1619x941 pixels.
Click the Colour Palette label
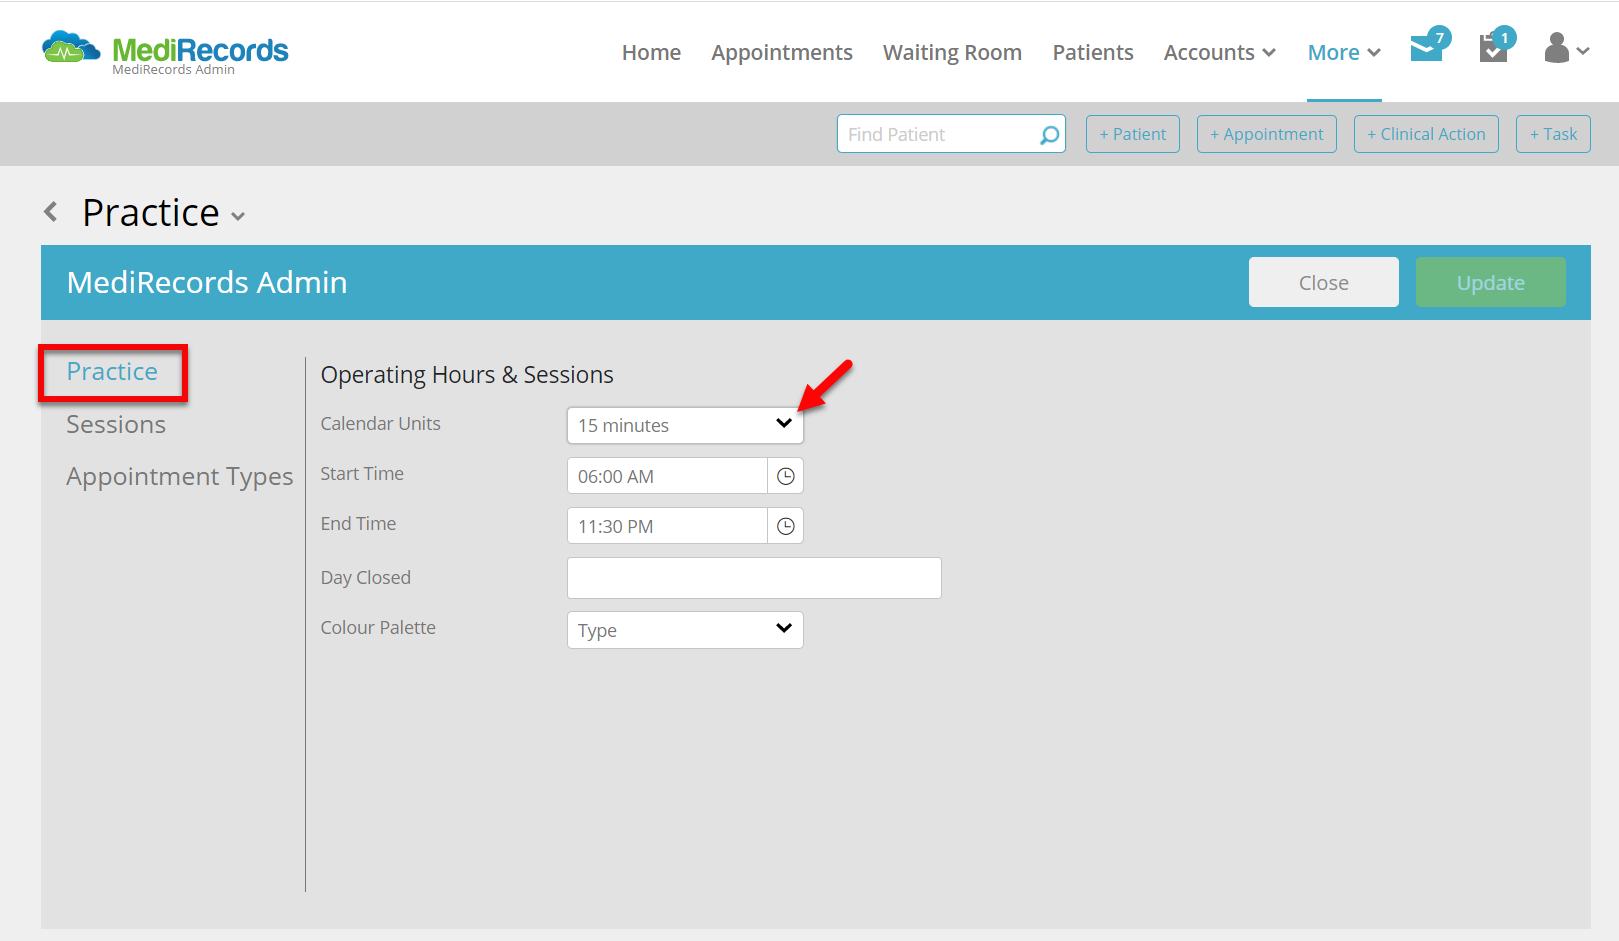tap(378, 628)
